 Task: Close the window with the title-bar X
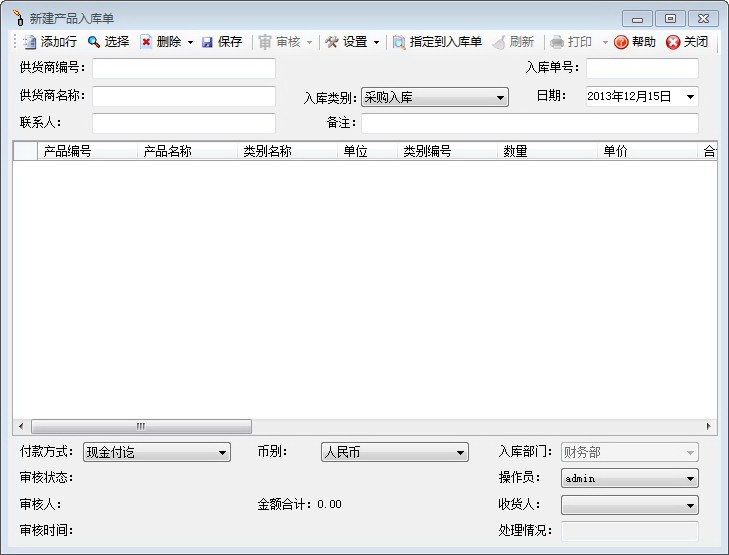tap(703, 19)
